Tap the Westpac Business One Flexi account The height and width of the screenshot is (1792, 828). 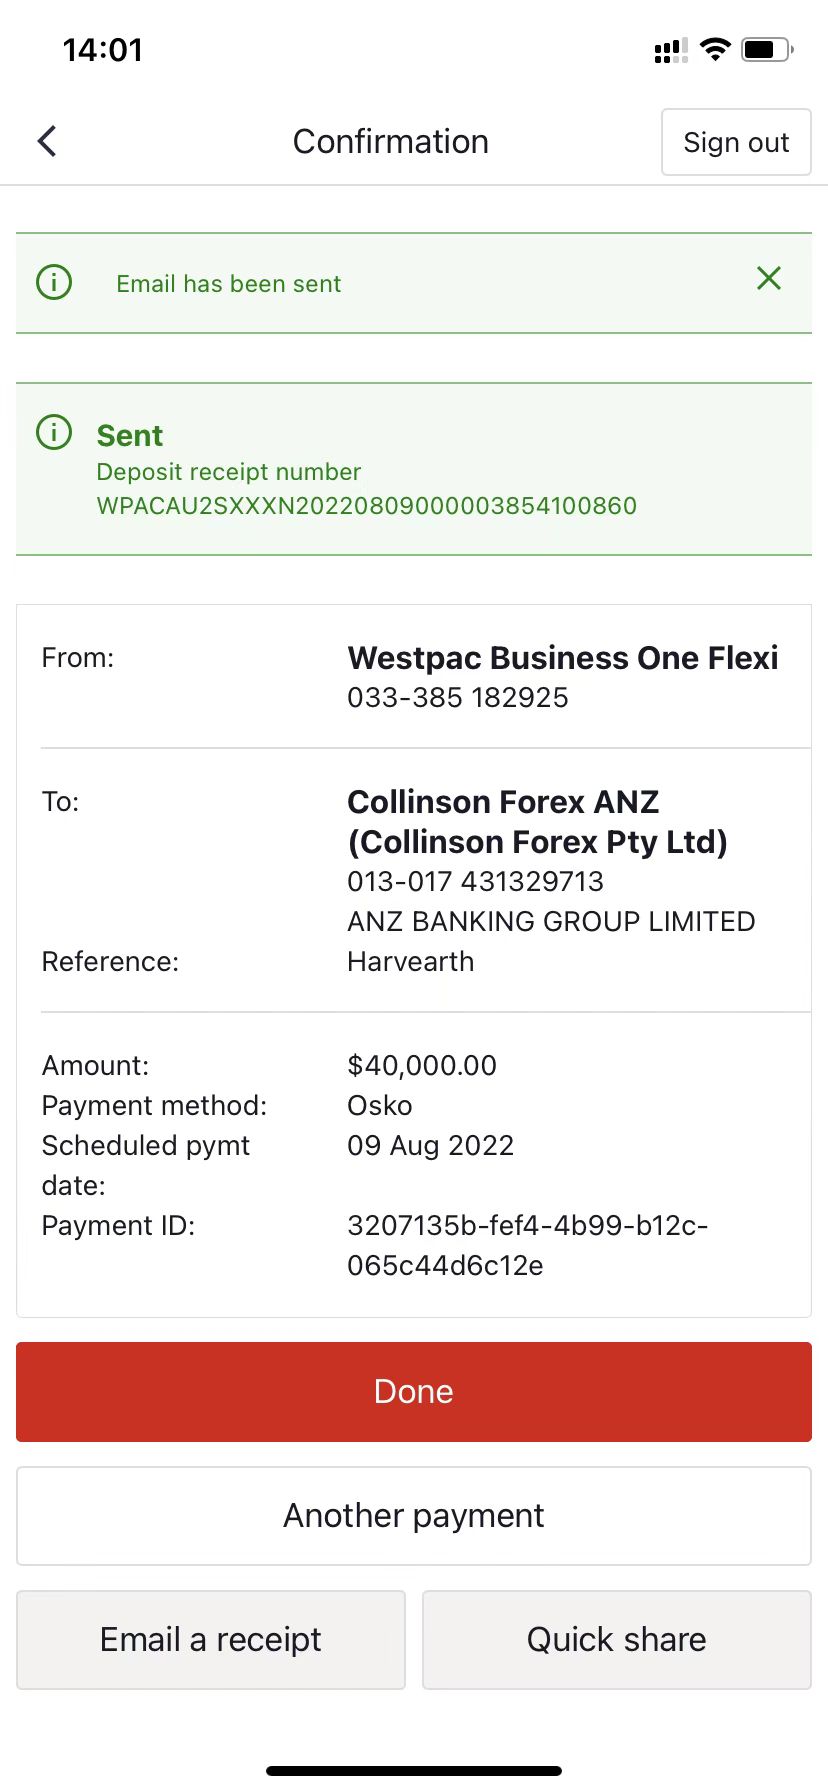click(562, 657)
